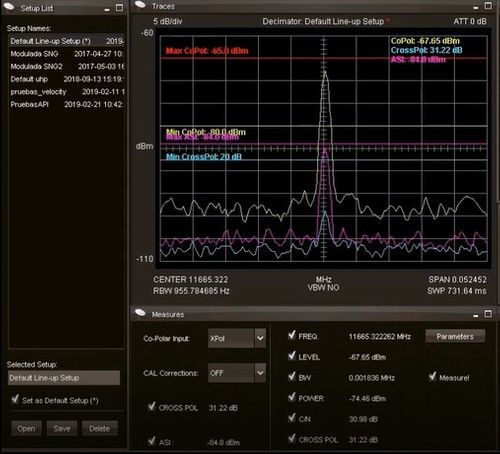Click the Open setup button
The width and height of the screenshot is (500, 454).
pos(26,428)
